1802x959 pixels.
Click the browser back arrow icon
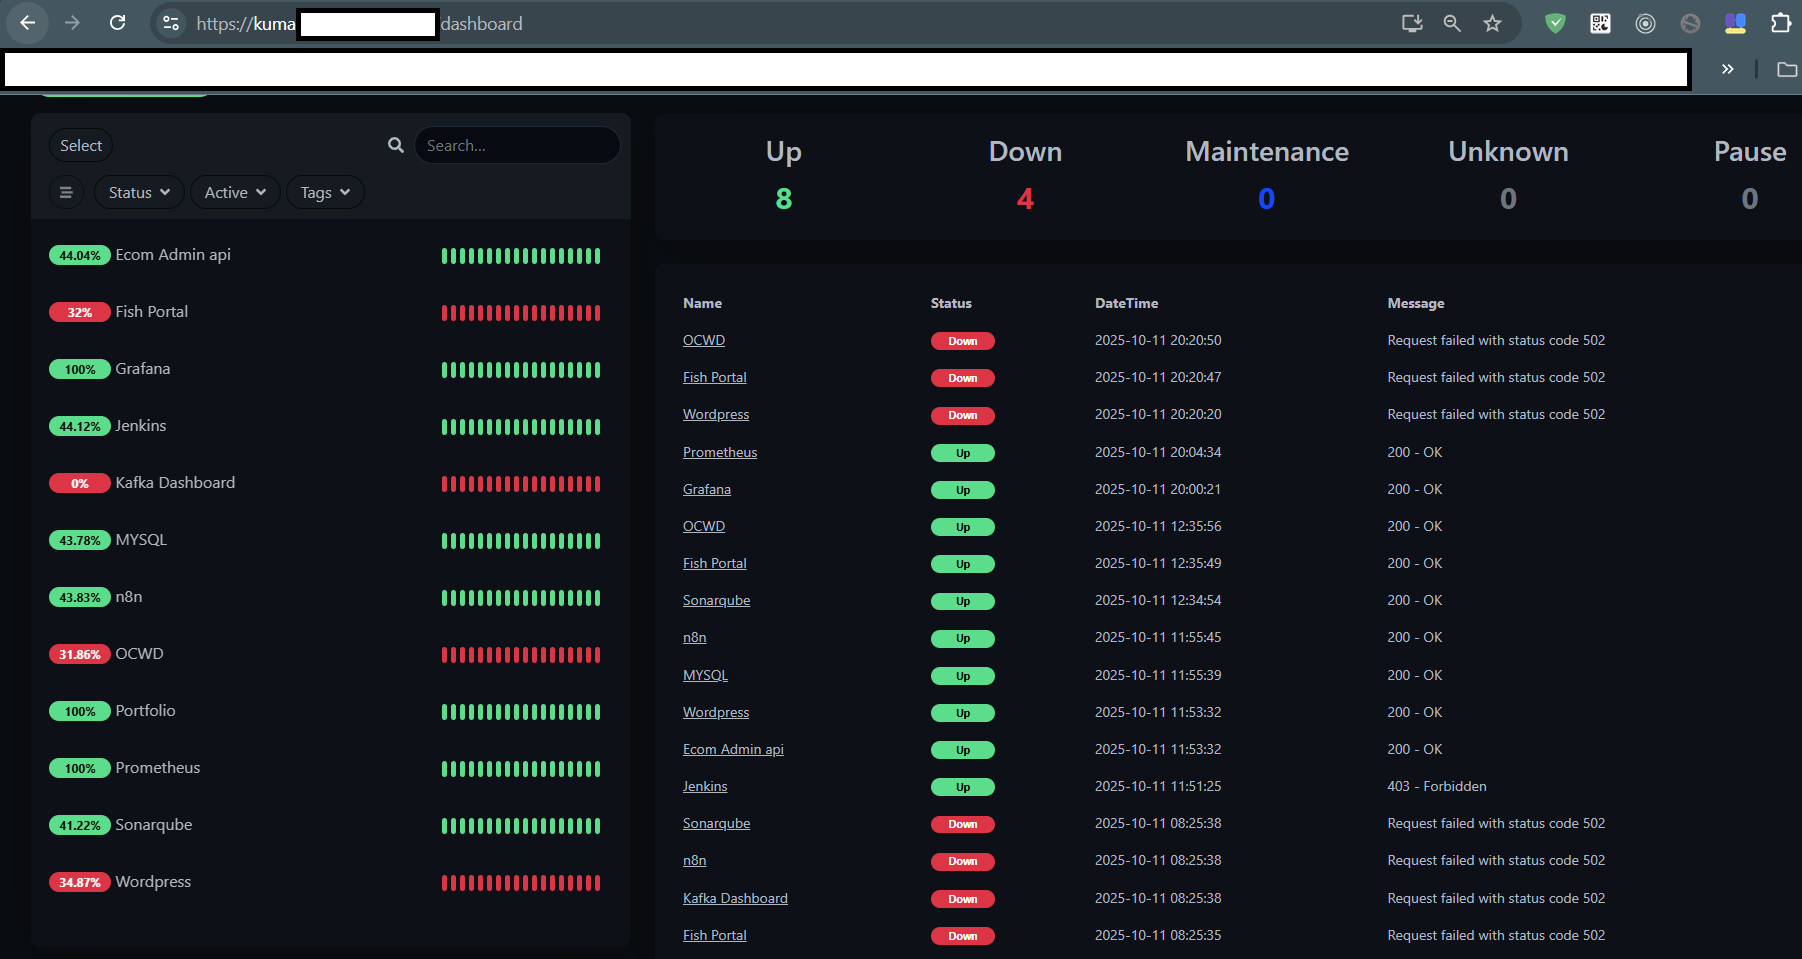27,23
